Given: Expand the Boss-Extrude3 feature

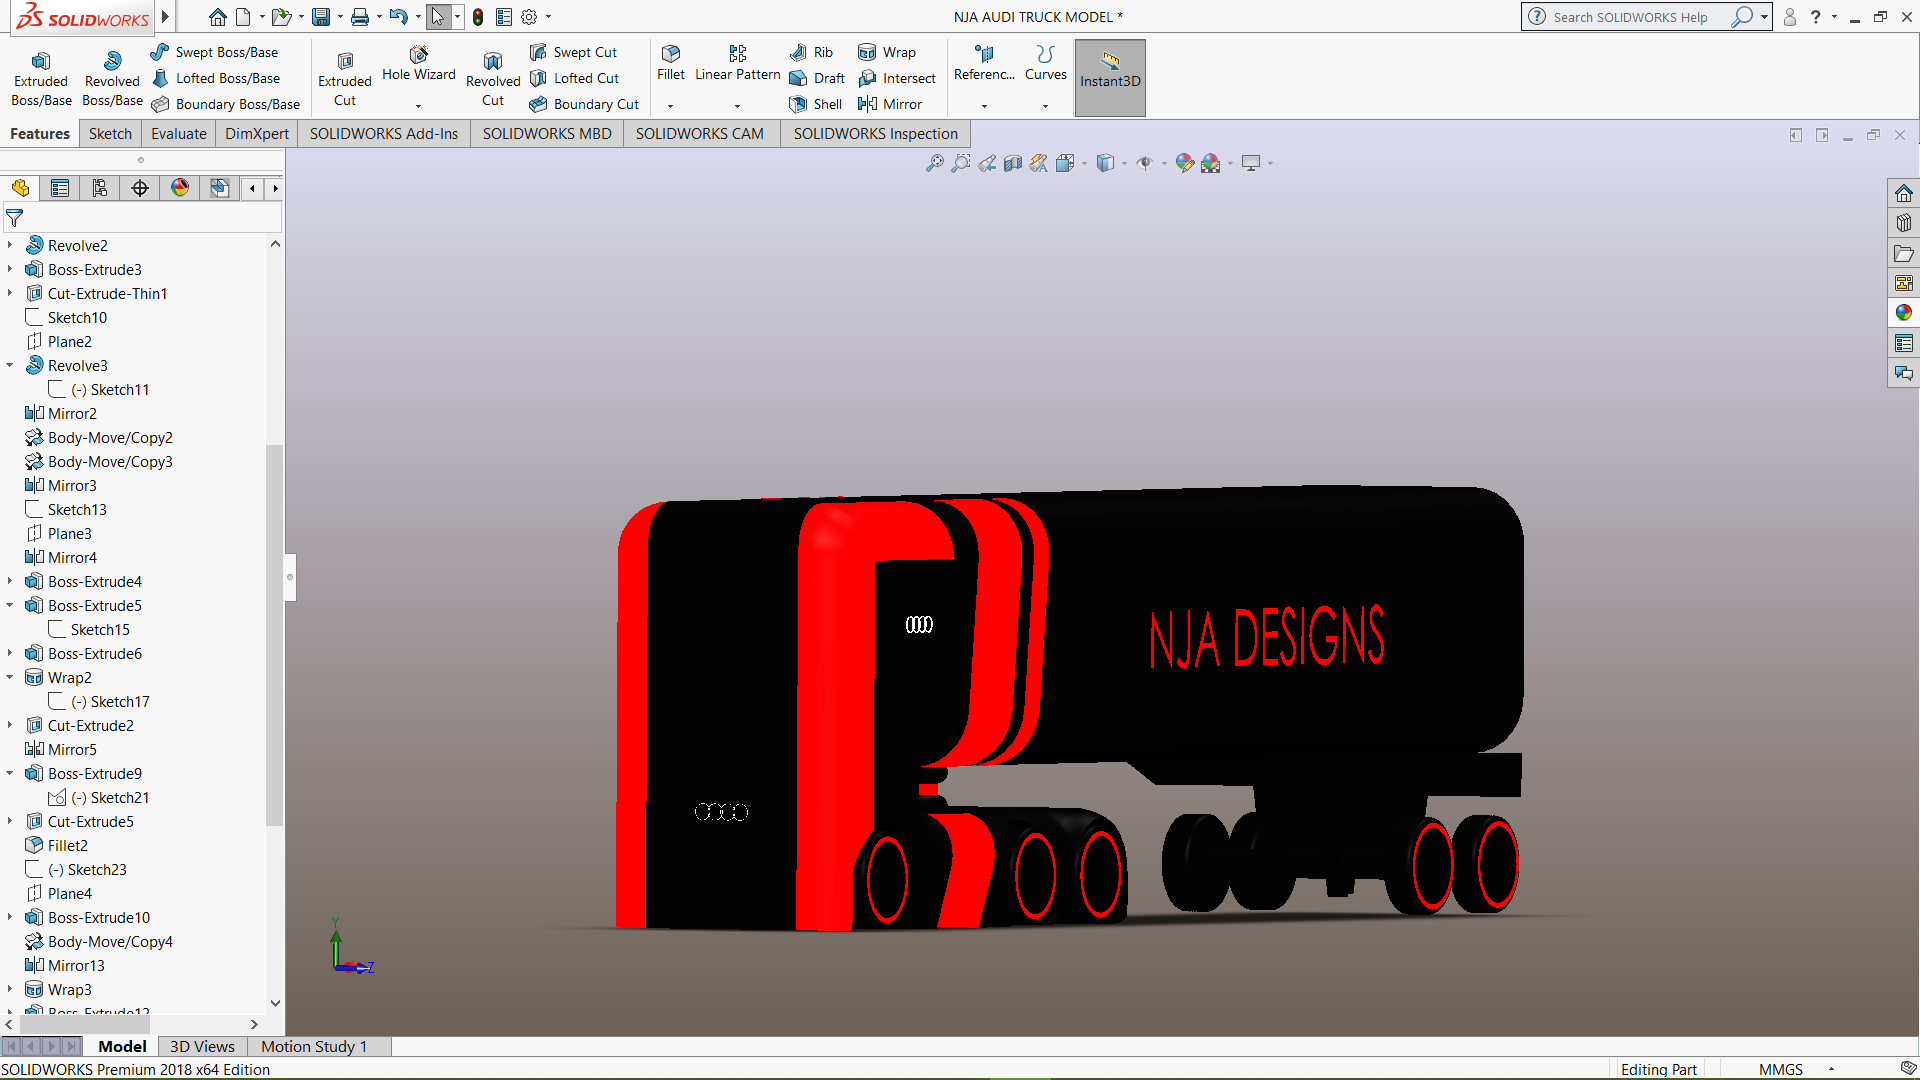Looking at the screenshot, I should coord(10,269).
